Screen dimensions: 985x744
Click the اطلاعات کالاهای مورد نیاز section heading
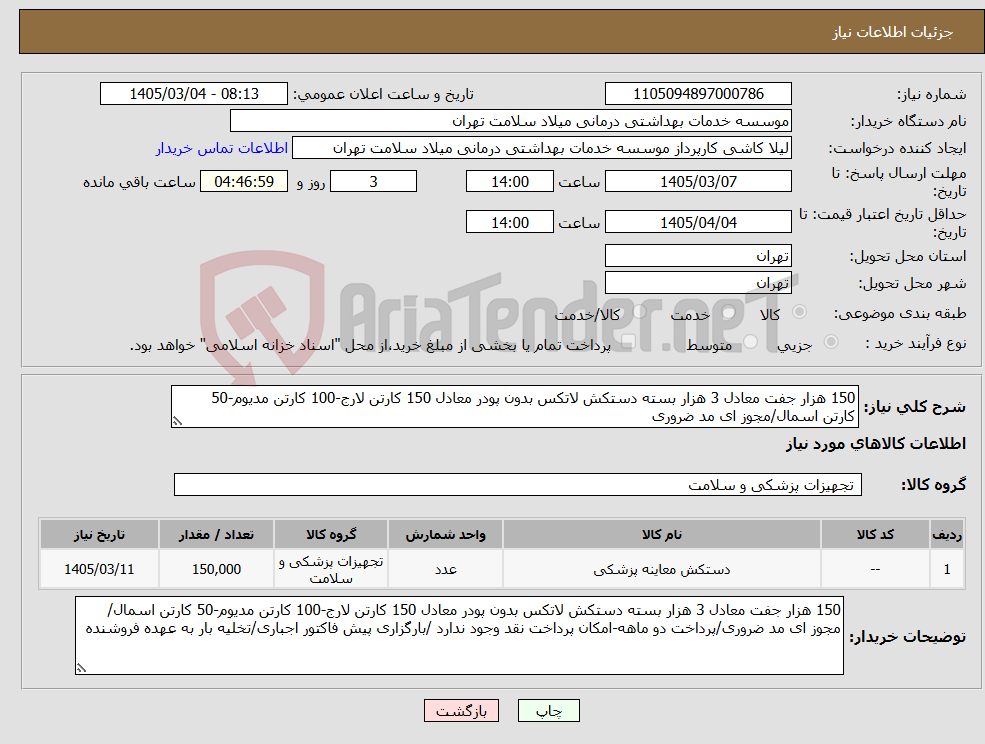click(x=876, y=444)
